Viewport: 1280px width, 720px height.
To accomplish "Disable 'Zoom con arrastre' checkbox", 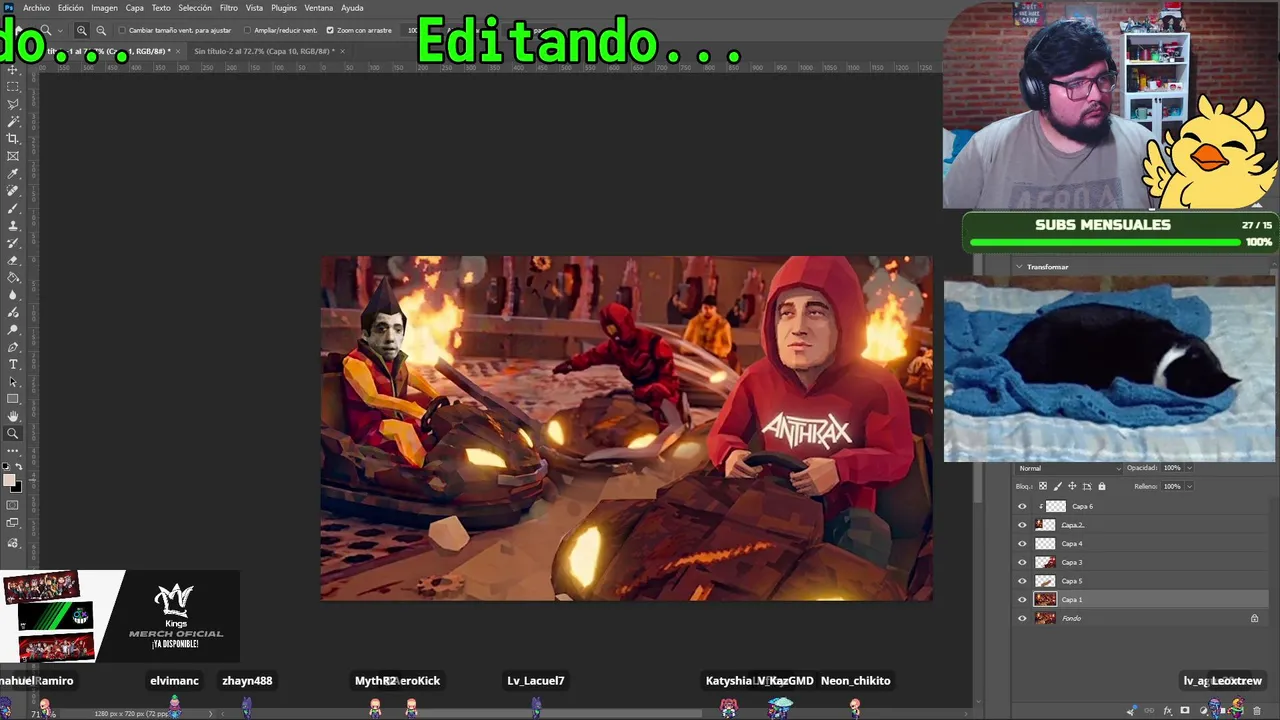I will click(330, 30).
